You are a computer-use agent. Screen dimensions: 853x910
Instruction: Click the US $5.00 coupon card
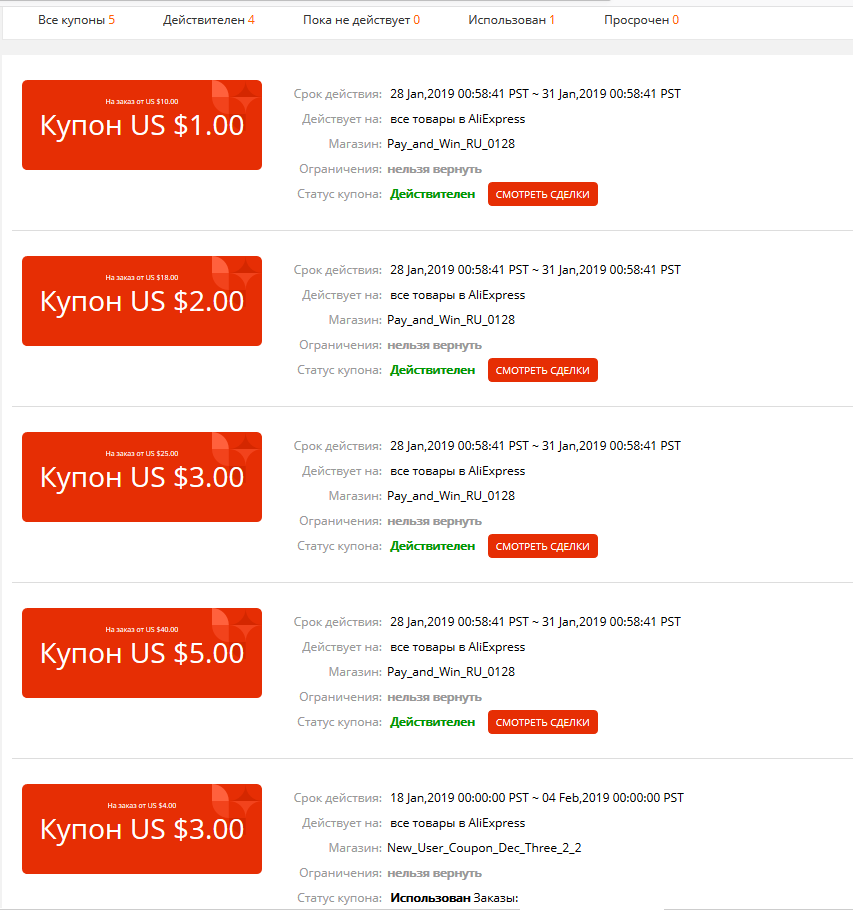coord(142,653)
